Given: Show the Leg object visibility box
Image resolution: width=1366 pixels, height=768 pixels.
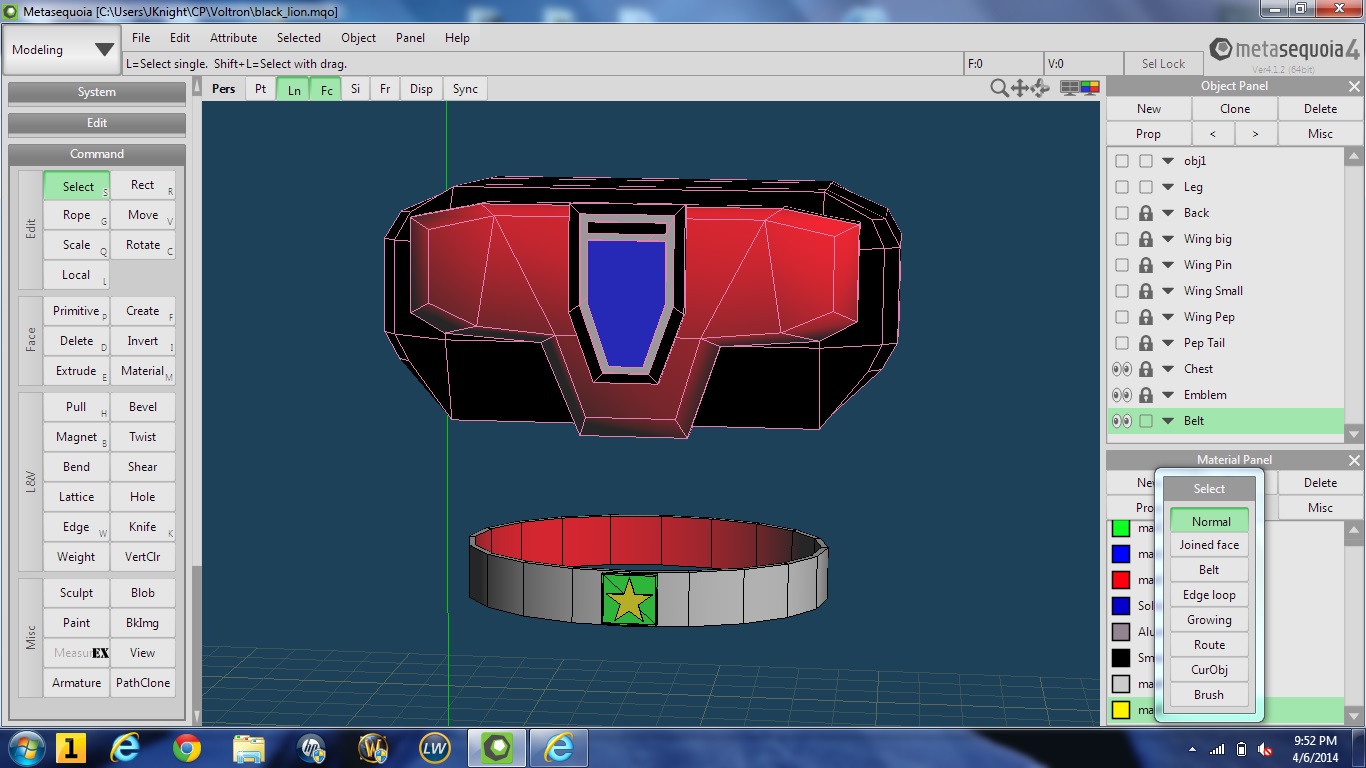Looking at the screenshot, I should tap(1122, 187).
